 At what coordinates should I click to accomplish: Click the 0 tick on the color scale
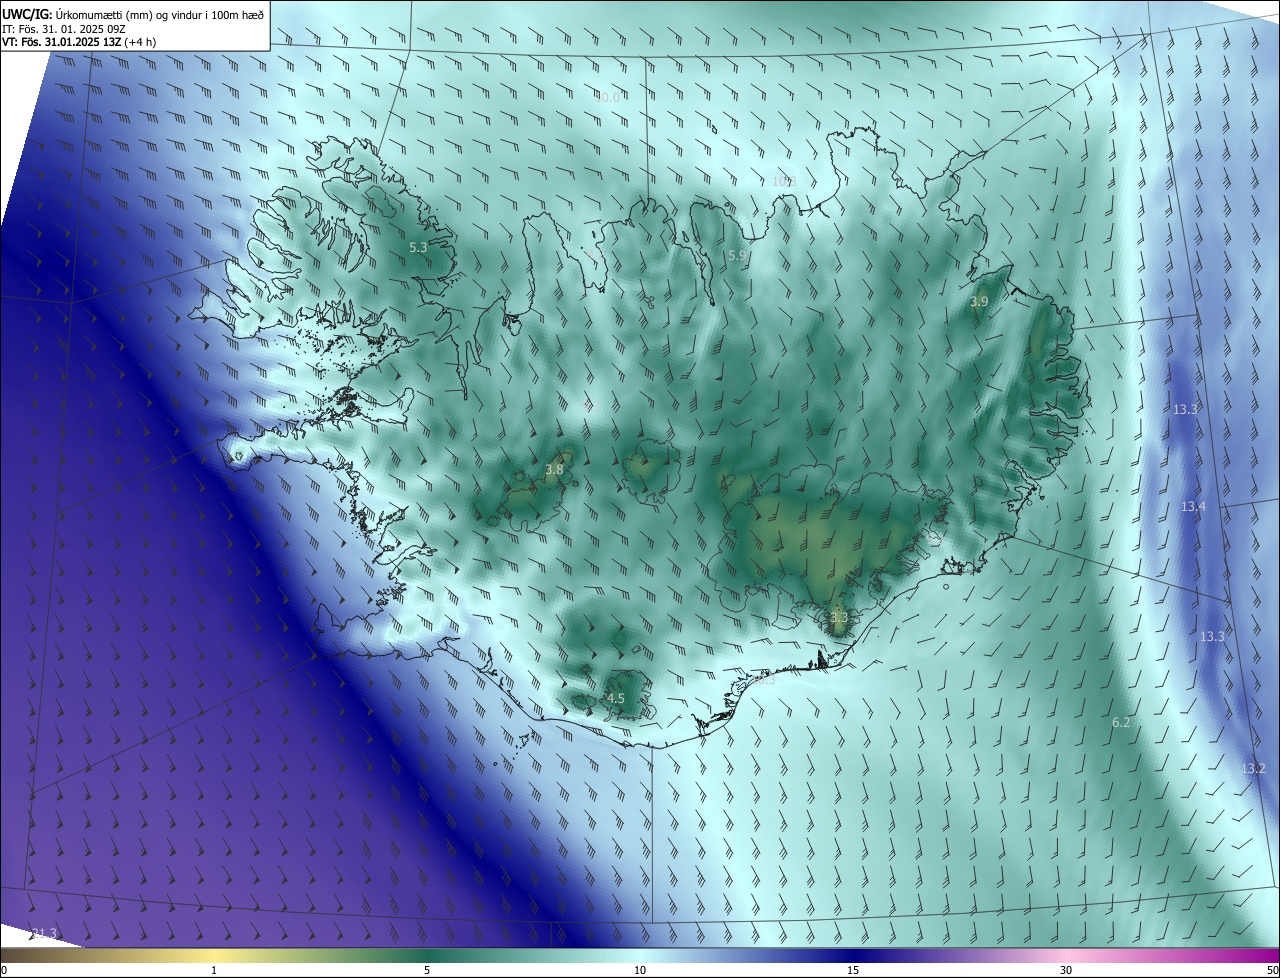coord(4,970)
